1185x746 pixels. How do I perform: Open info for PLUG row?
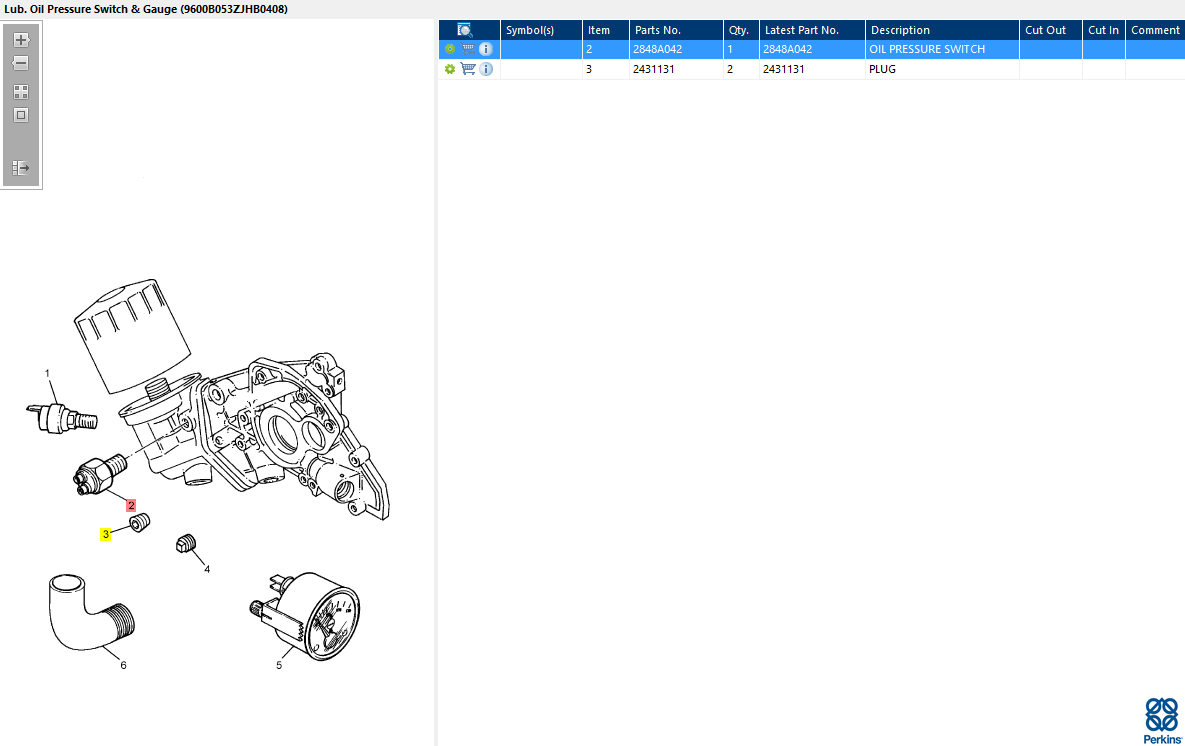pos(486,69)
